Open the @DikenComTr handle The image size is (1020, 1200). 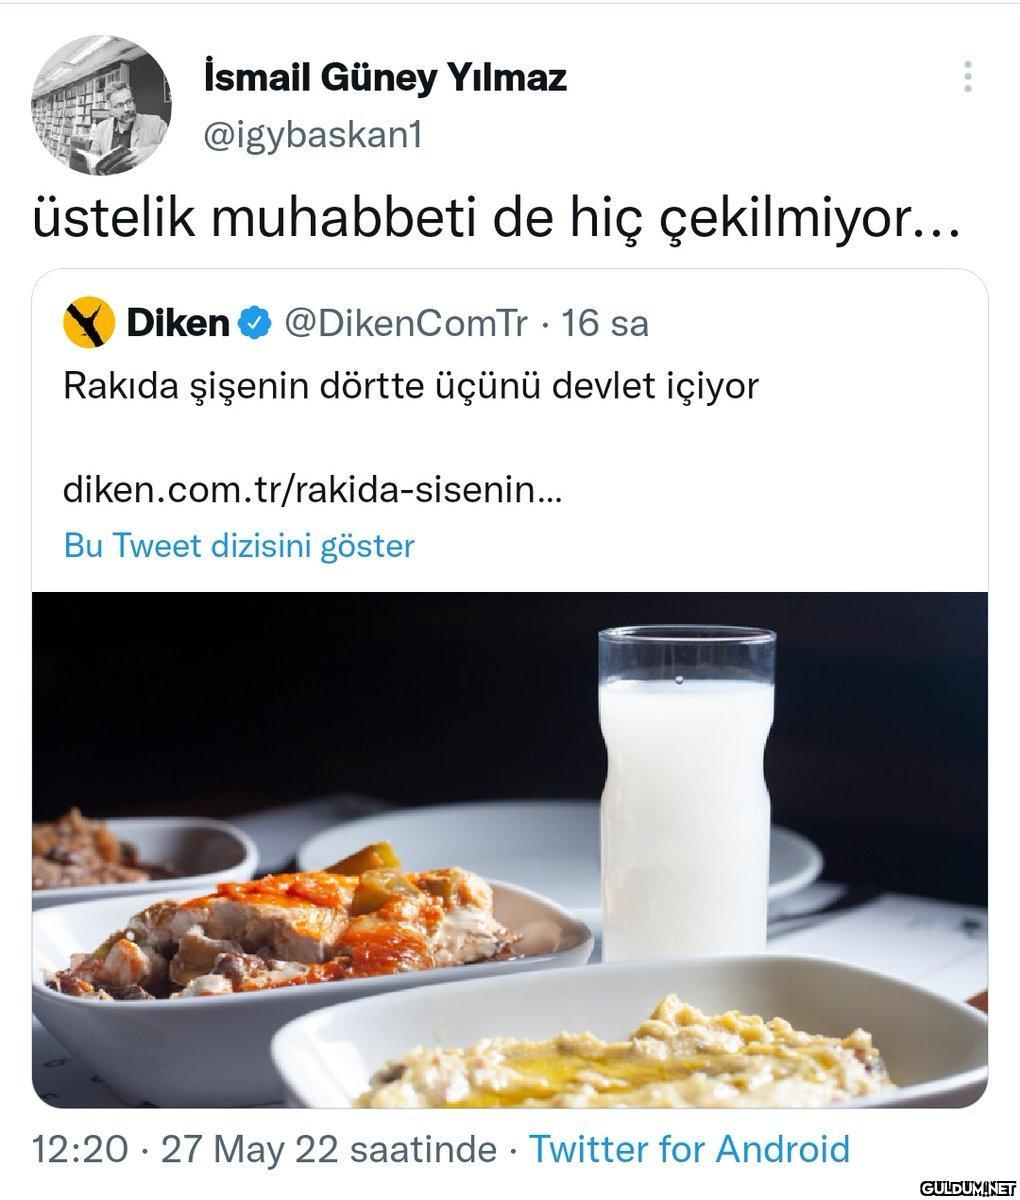[405, 323]
